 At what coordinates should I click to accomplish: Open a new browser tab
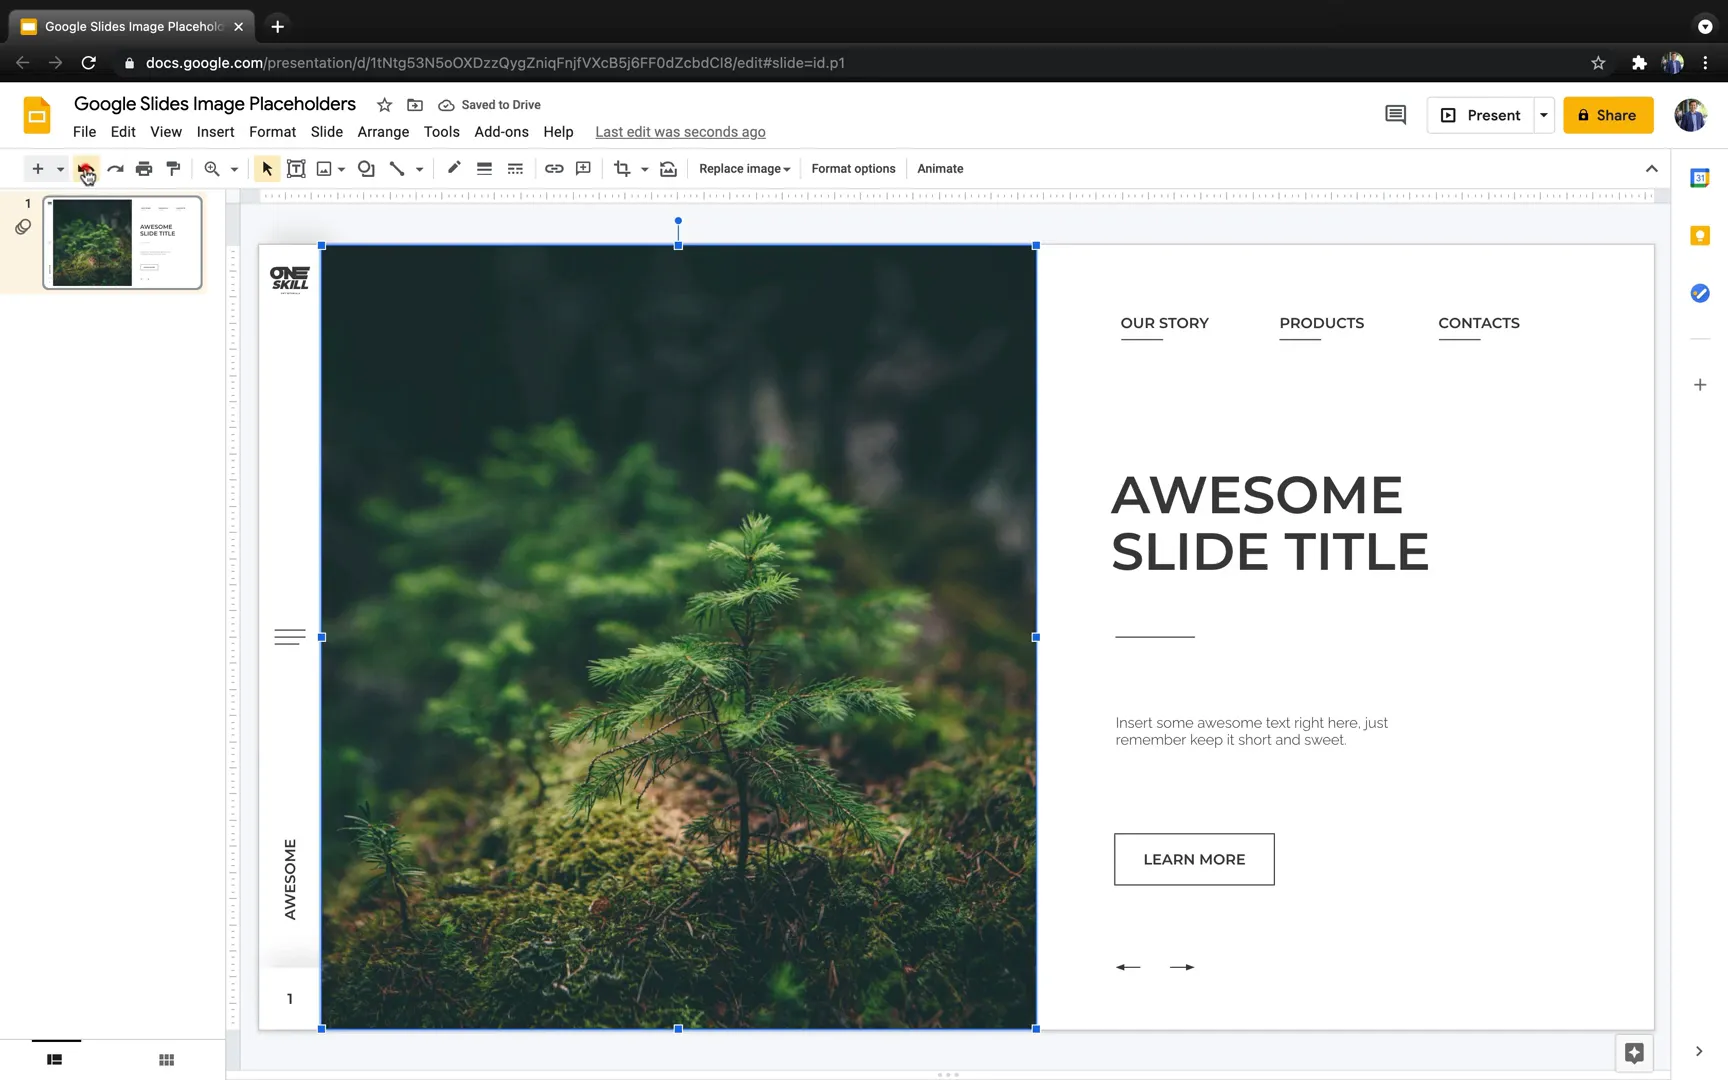(x=278, y=27)
